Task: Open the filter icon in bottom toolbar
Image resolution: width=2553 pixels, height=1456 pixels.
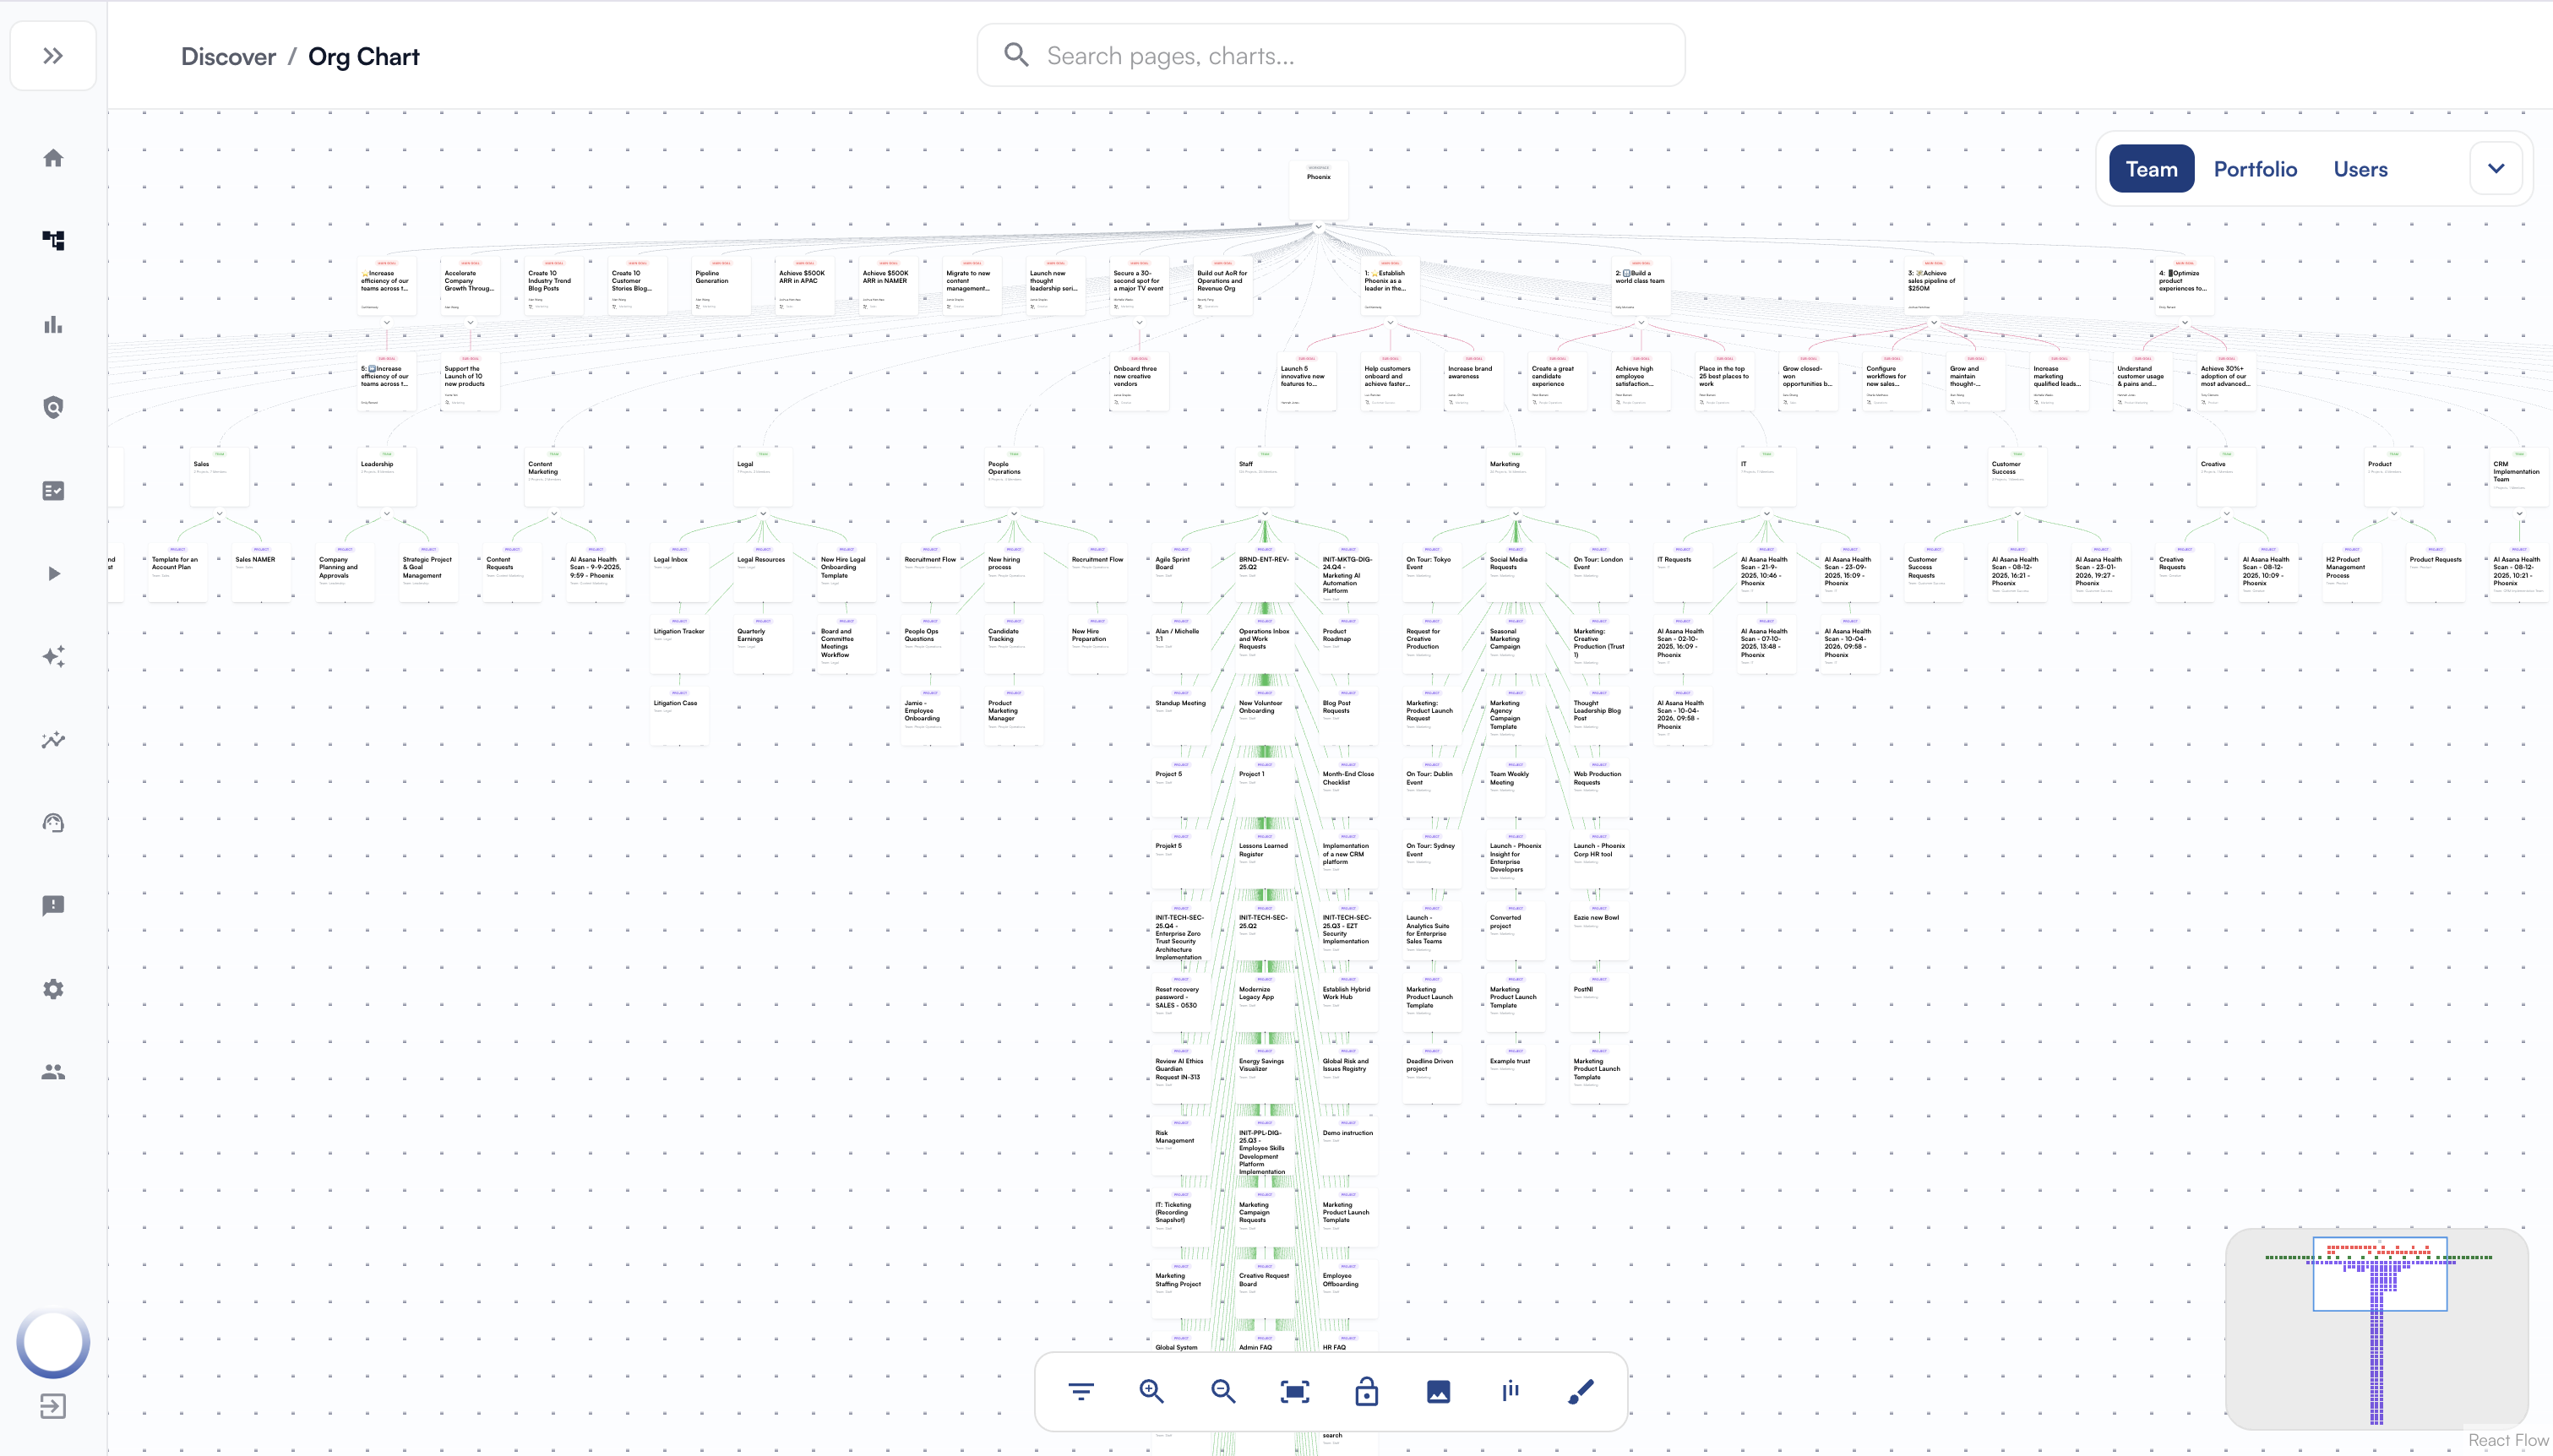Action: coord(1080,1391)
